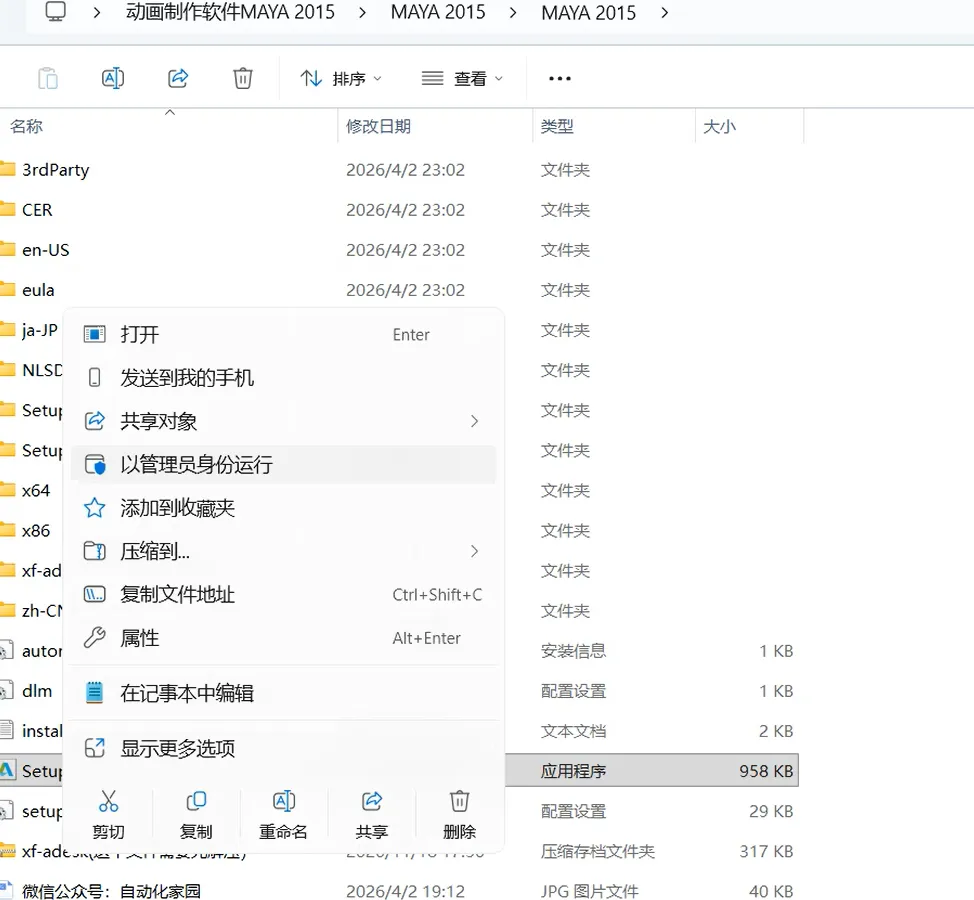Expand the chevron at the breadcrumb end

(665, 12)
